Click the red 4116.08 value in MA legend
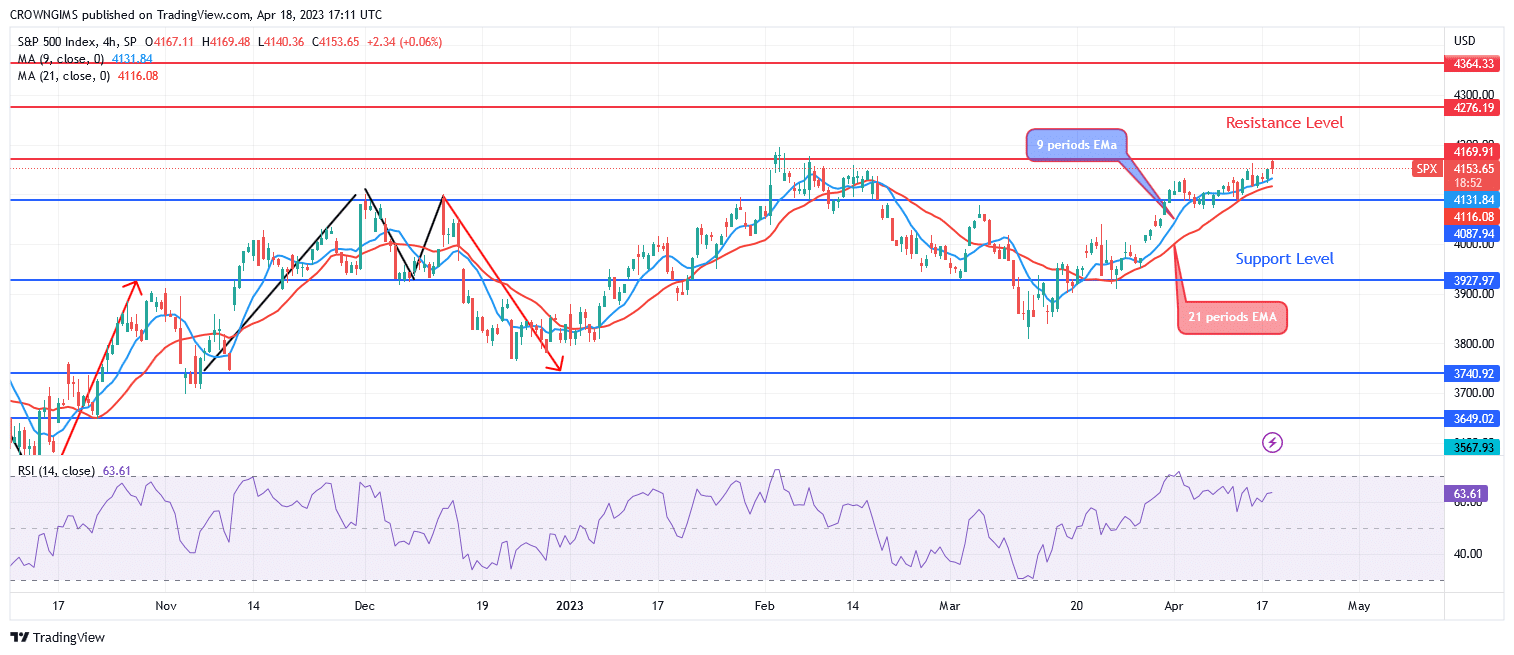Viewport: 1514px width, 655px height. (140, 76)
